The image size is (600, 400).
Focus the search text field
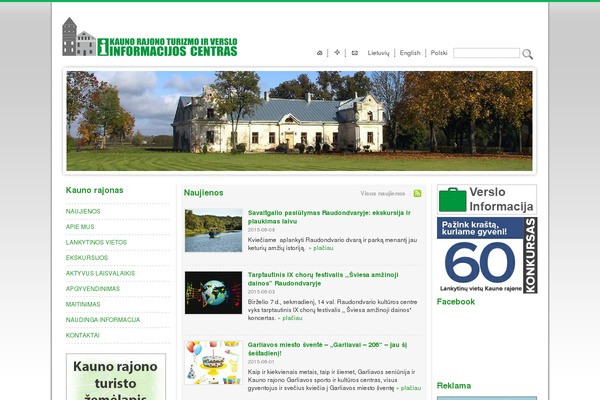[x=486, y=53]
